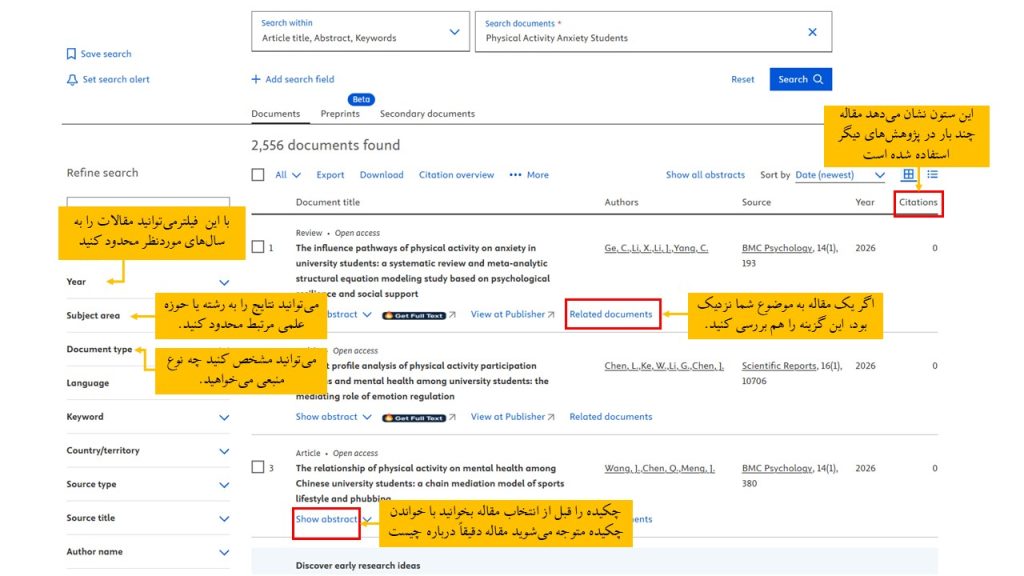Check the box for result 1

click(258, 247)
